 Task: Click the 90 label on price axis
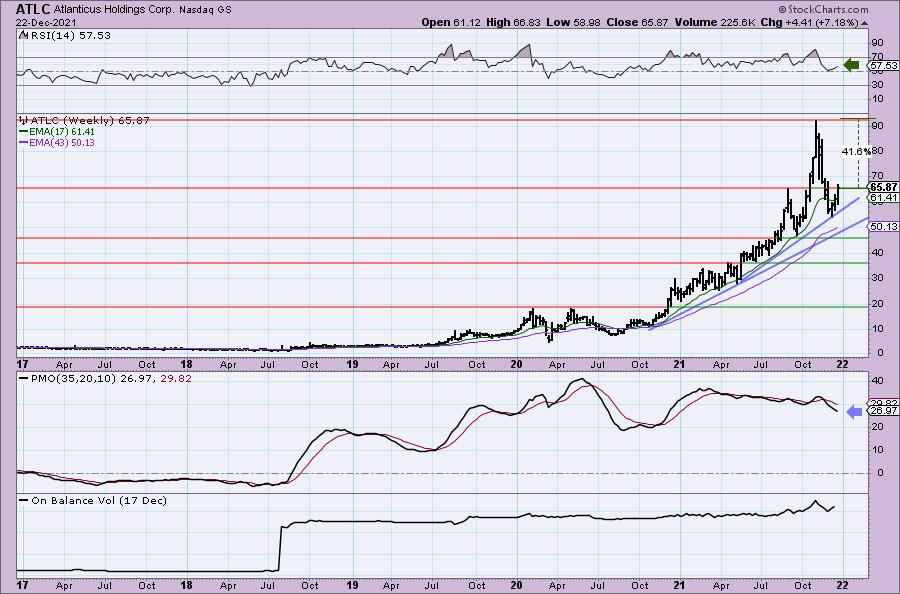pos(877,126)
